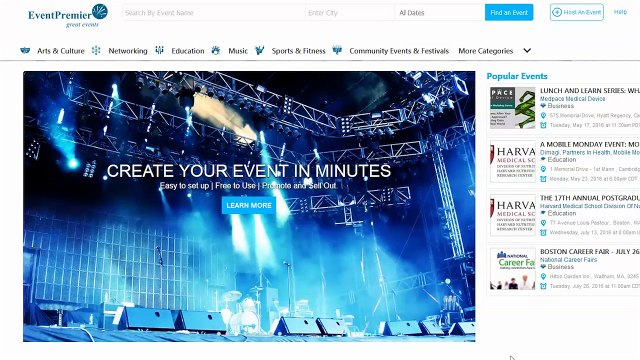
Task: Click the Pace thumbnail for Lunch and Learn
Action: (x=513, y=108)
